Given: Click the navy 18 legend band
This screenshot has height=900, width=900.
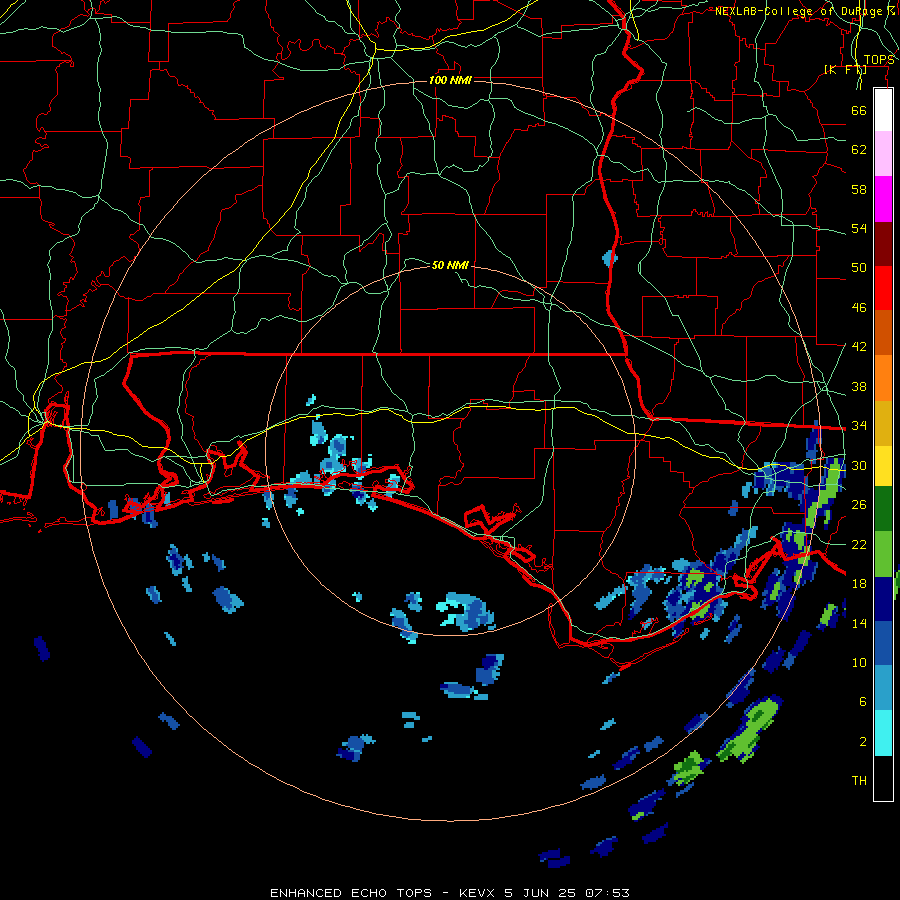Looking at the screenshot, I should tap(883, 599).
